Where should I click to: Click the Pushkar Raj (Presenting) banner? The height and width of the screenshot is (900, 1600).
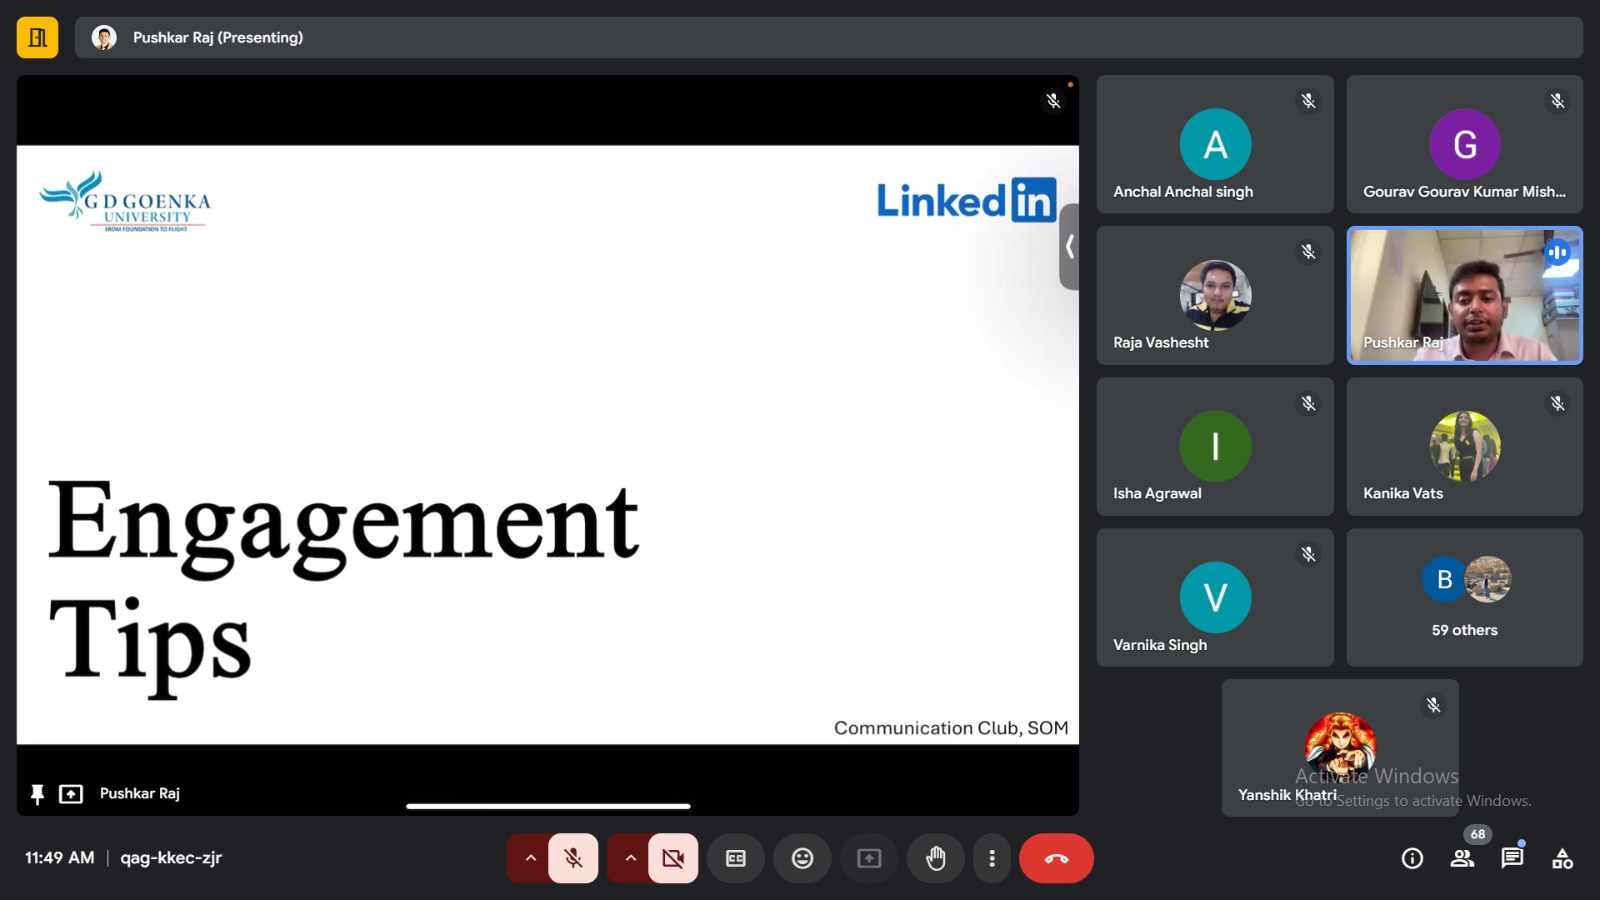218,38
